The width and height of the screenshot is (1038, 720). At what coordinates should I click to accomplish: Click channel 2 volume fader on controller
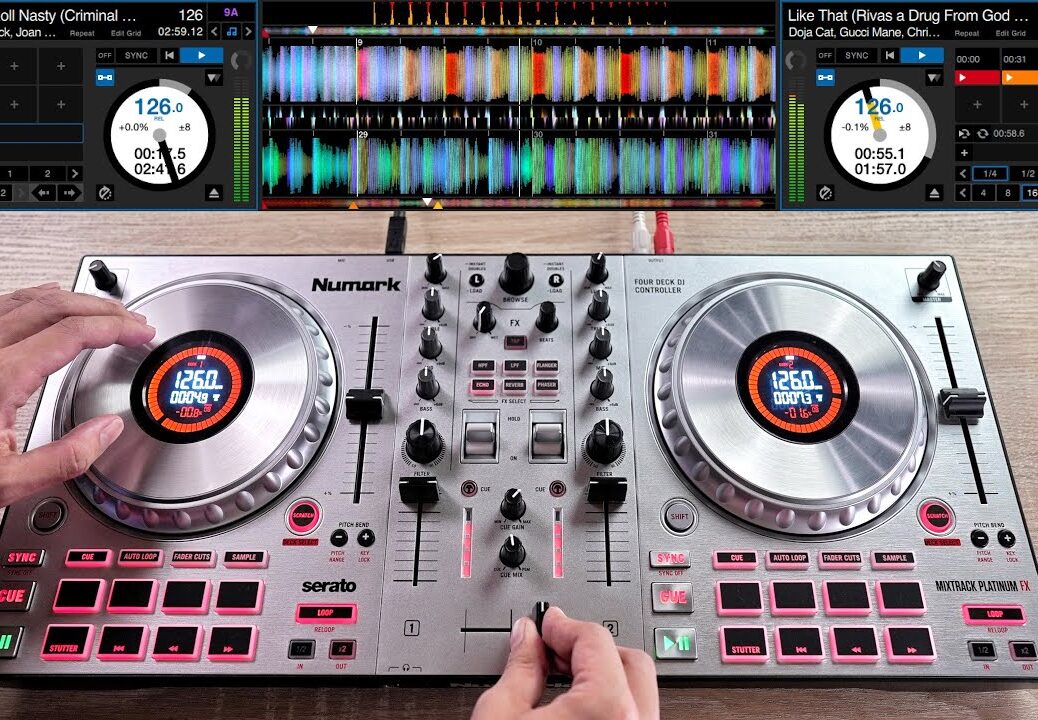tap(607, 490)
